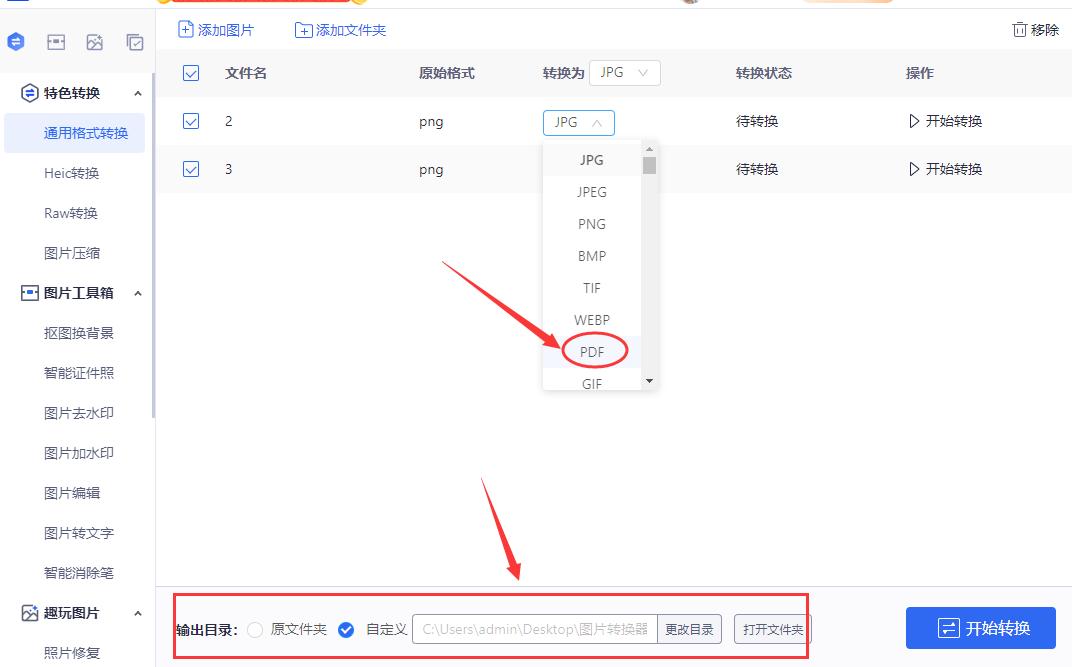
Task: Uncheck the checkbox for file 3
Action: [x=190, y=169]
